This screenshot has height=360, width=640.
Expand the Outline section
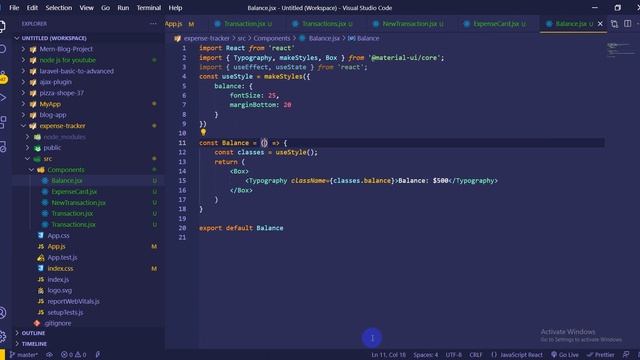33,333
